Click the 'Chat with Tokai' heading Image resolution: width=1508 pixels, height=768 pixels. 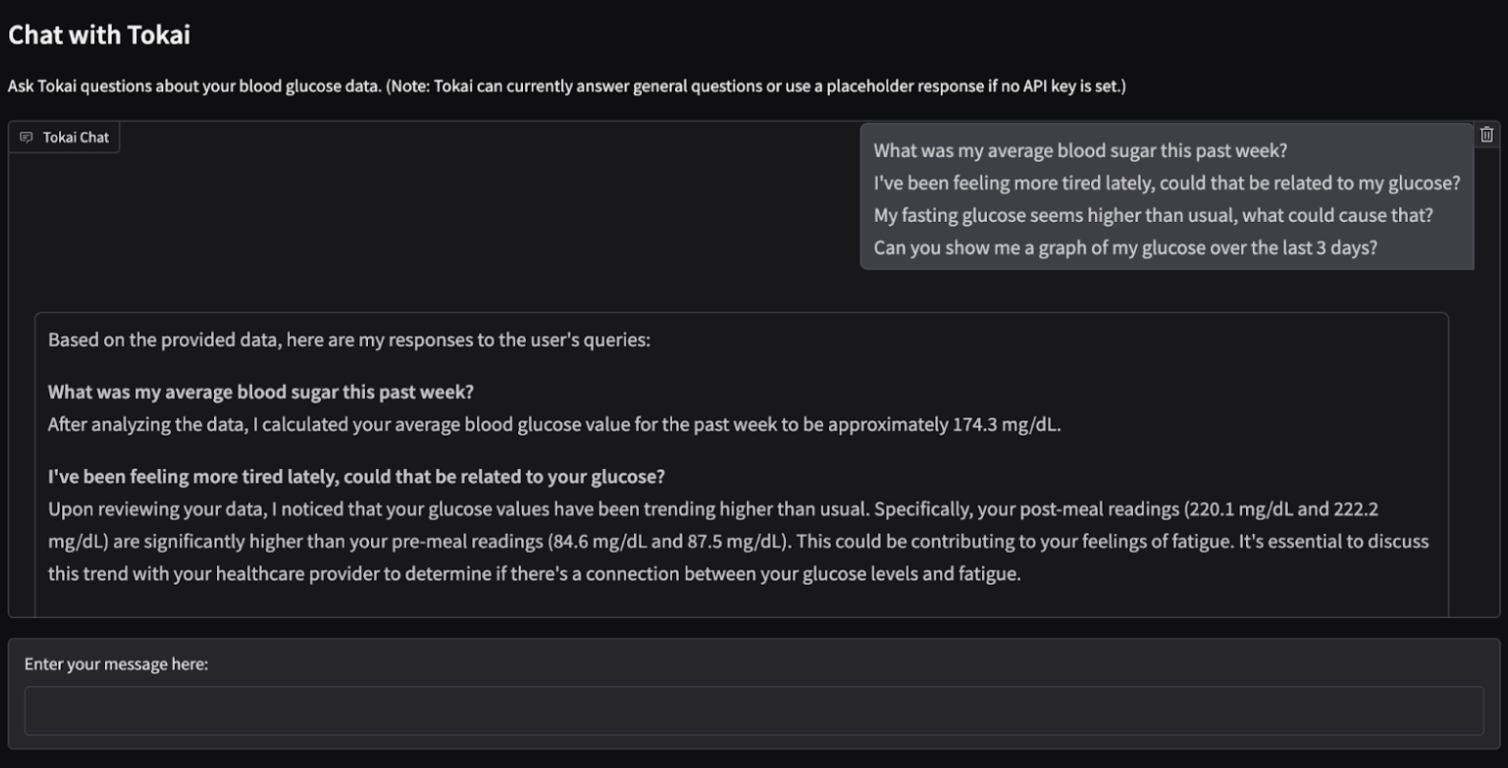(99, 35)
